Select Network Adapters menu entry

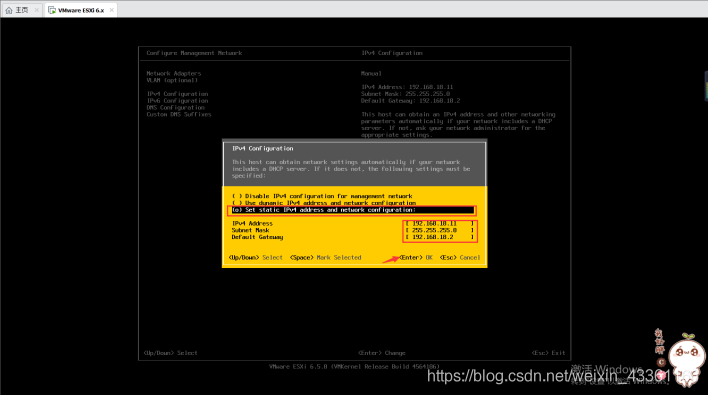174,73
